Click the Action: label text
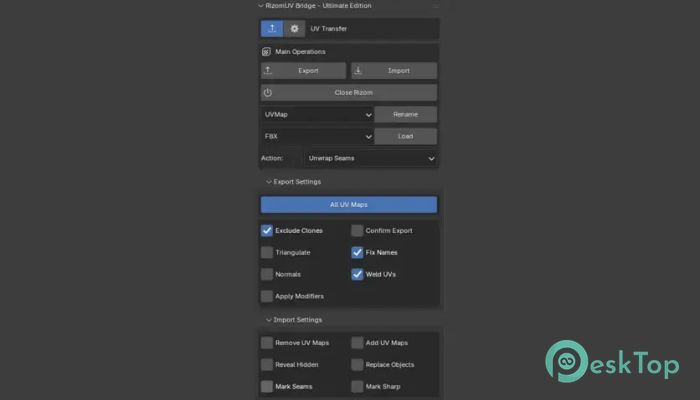Image resolution: width=700 pixels, height=400 pixels. click(x=272, y=158)
